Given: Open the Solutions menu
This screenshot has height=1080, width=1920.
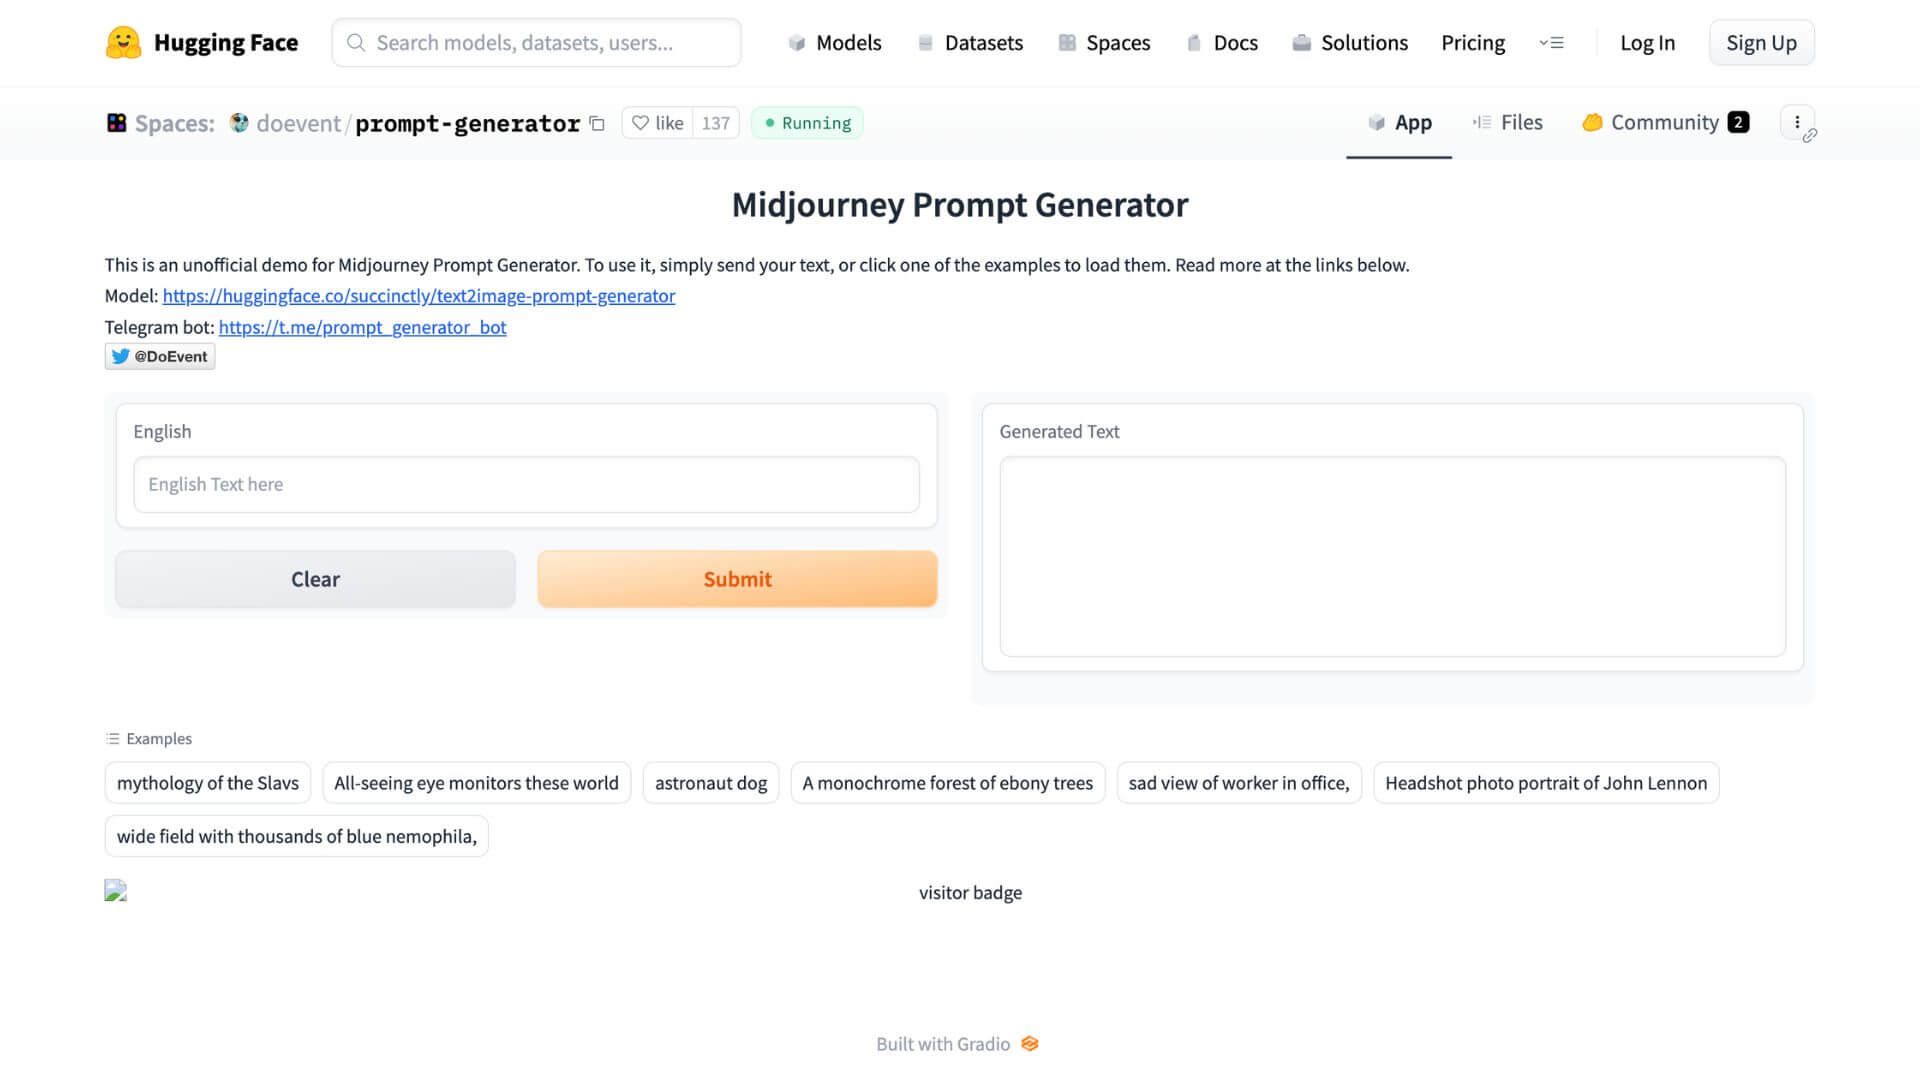Looking at the screenshot, I should click(x=1350, y=43).
